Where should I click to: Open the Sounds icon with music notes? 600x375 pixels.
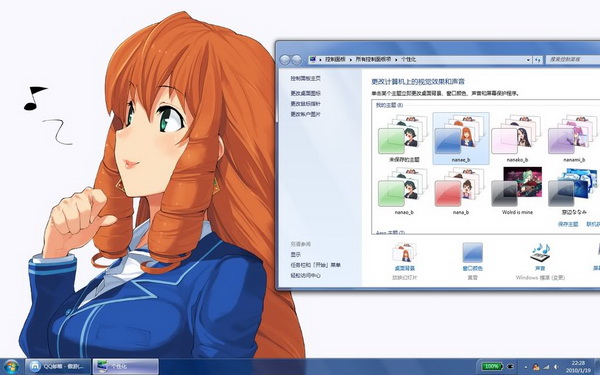[540, 256]
